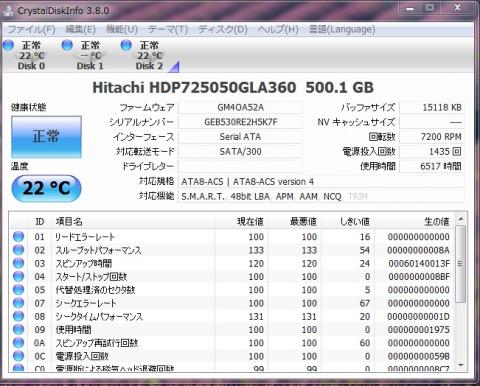The image size is (480, 386).
Task: Click status orb for ID 0C row
Action: pos(18,356)
